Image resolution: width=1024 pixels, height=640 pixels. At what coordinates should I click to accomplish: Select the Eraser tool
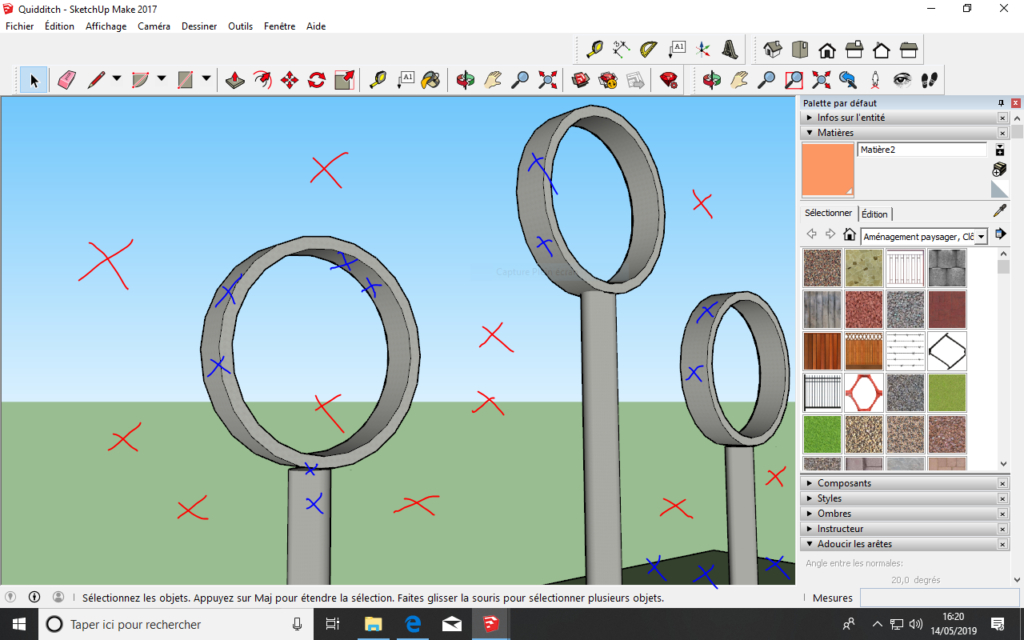coord(67,80)
